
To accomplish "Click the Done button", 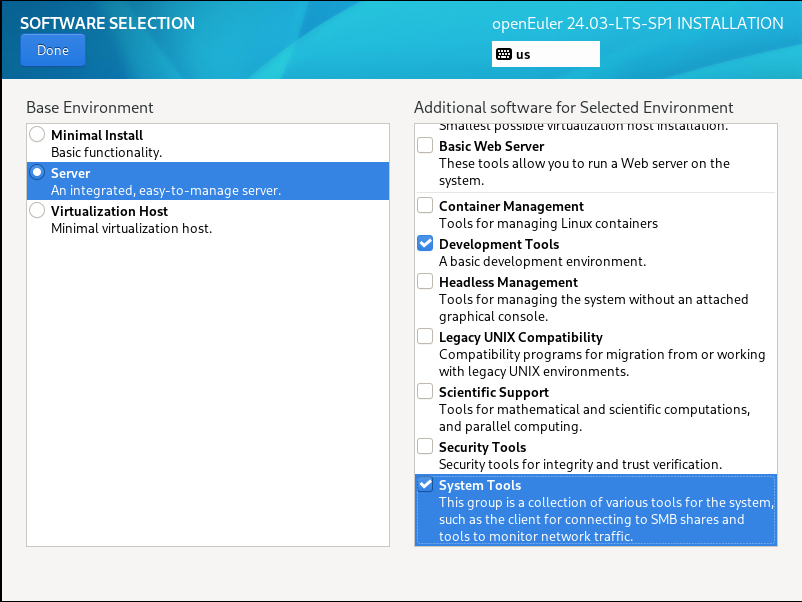I will pyautogui.click(x=52, y=50).
